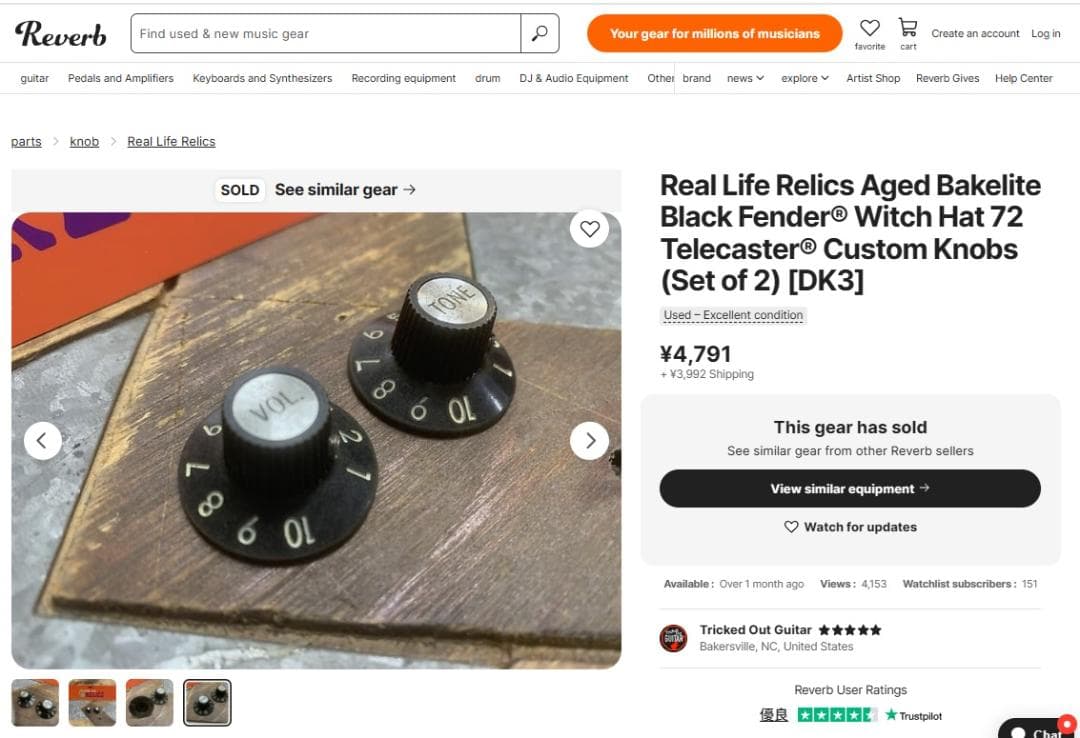Click View similar equipment button
1080x738 pixels.
pos(850,489)
